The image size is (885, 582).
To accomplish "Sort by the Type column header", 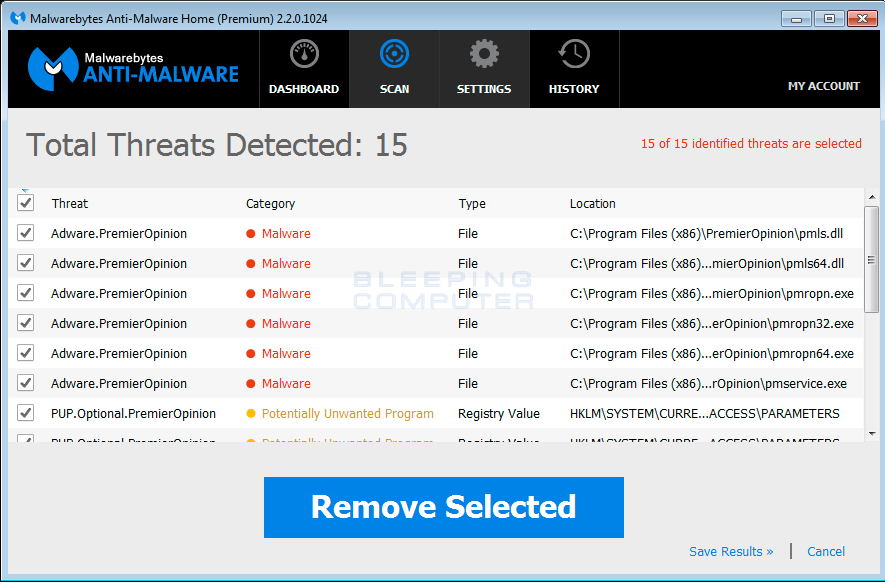I will 472,204.
